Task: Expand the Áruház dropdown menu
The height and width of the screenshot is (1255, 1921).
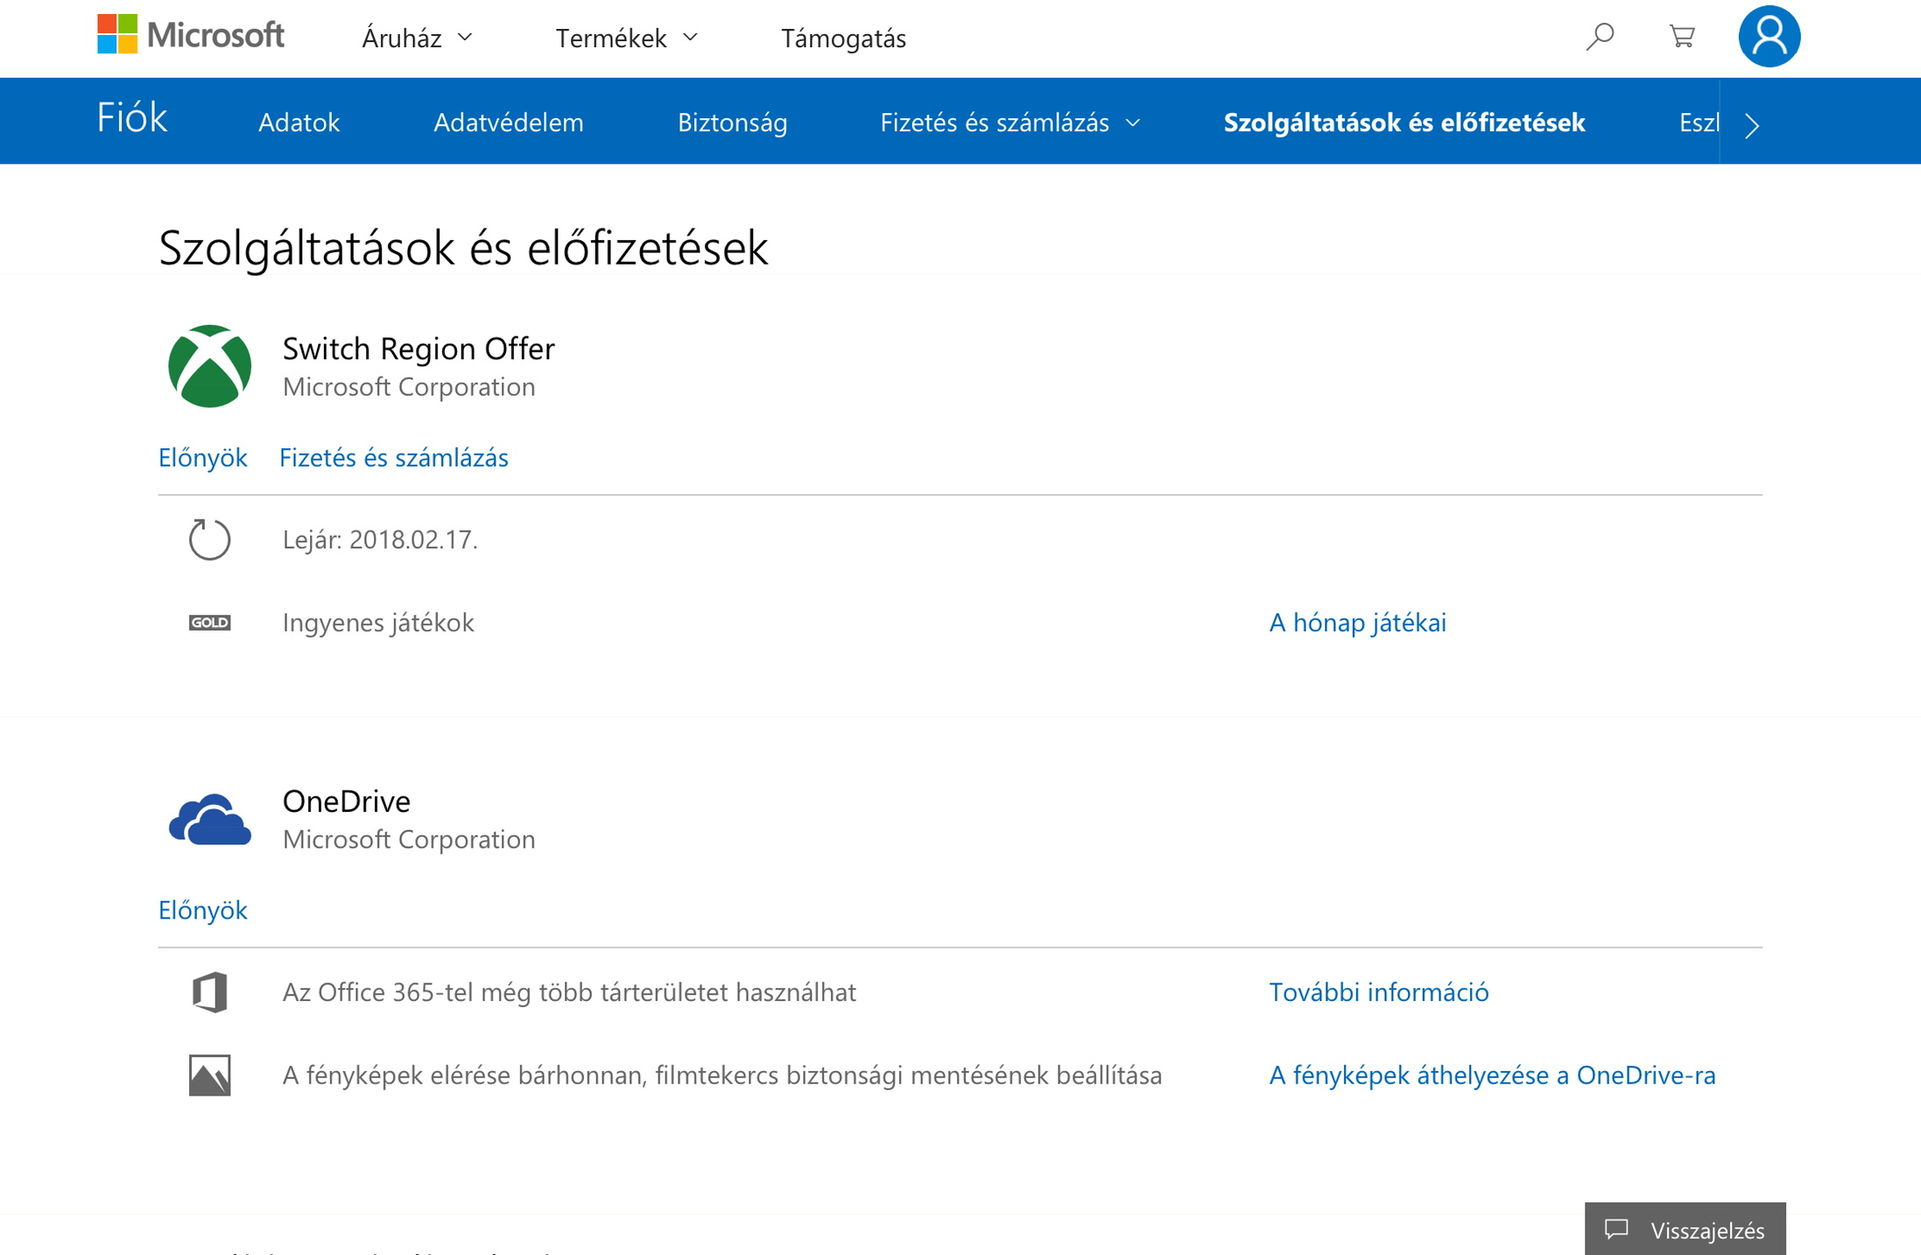Action: [x=417, y=38]
